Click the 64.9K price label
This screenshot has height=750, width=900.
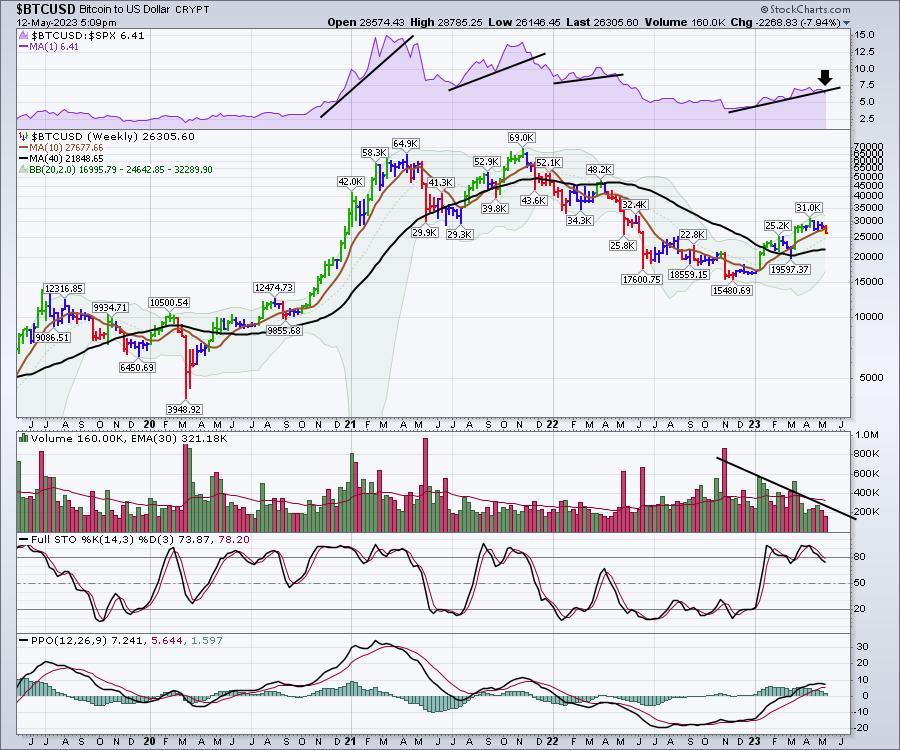click(x=405, y=144)
